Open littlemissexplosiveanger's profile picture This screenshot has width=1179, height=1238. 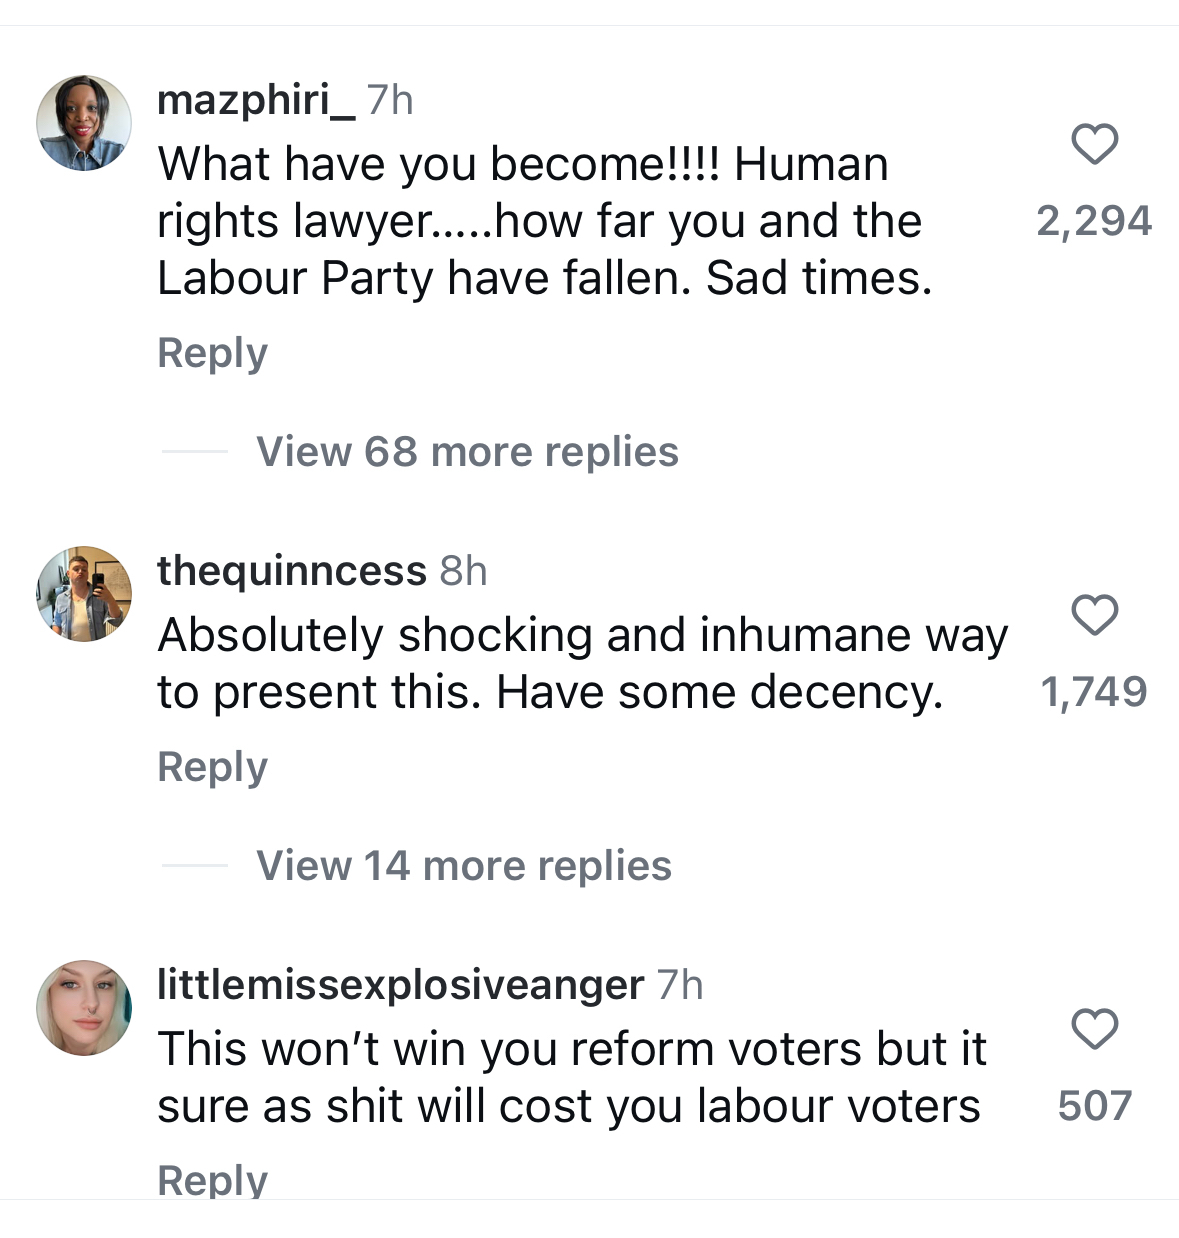[84, 1008]
